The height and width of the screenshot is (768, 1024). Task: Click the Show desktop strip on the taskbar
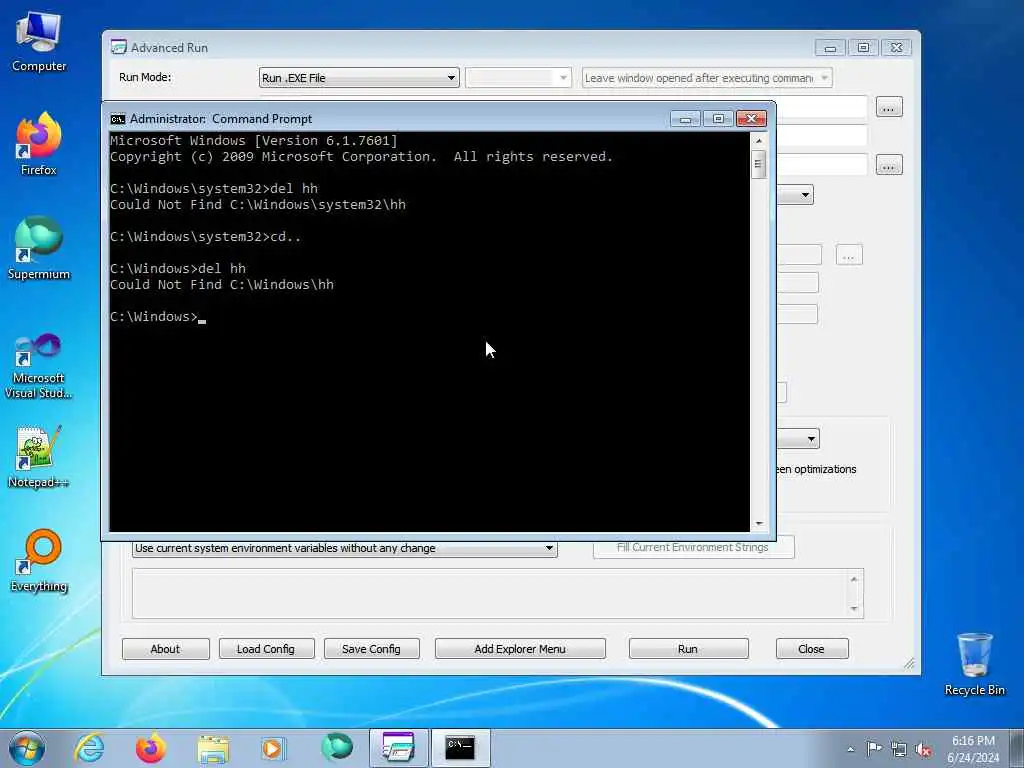[1017, 748]
